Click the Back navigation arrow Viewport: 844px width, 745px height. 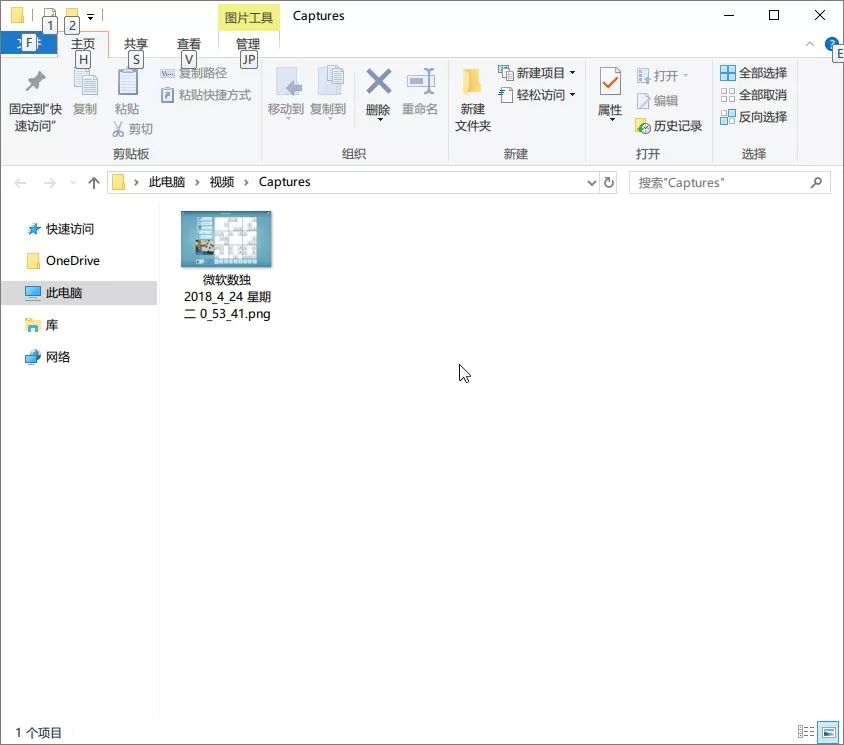(20, 183)
